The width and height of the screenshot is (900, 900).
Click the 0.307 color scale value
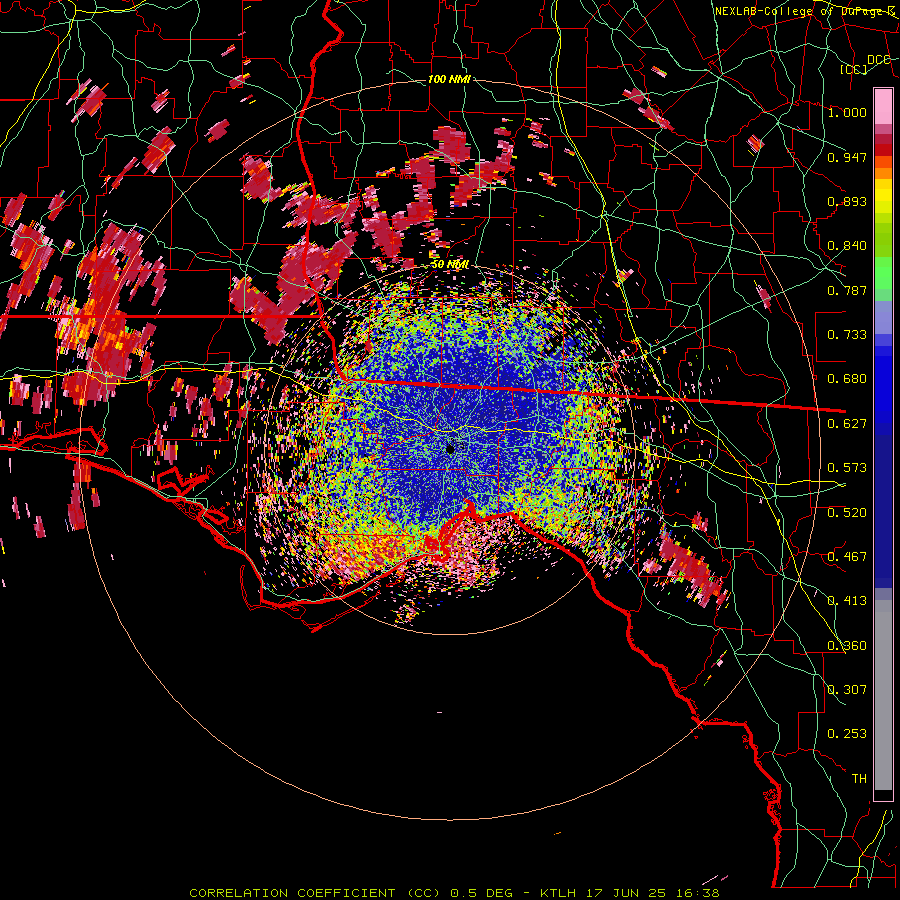point(847,689)
